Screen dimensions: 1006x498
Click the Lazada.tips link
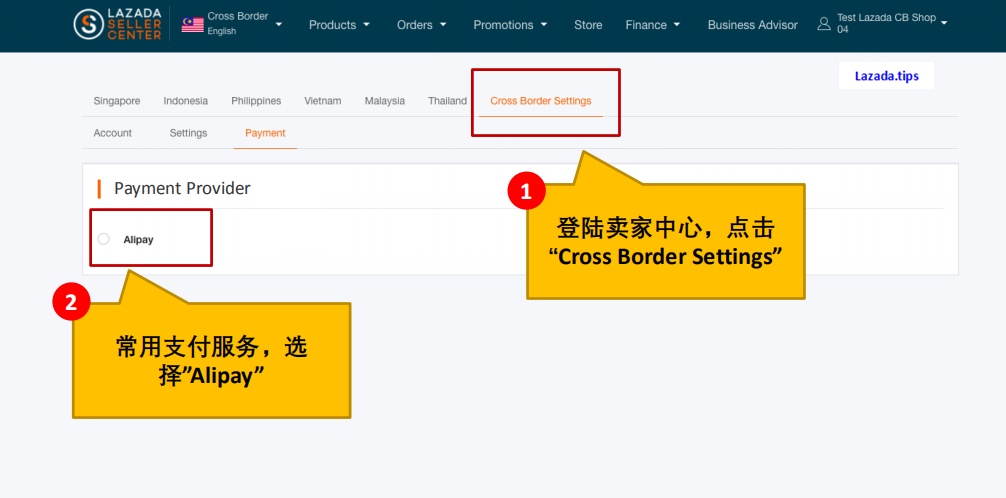coord(886,76)
